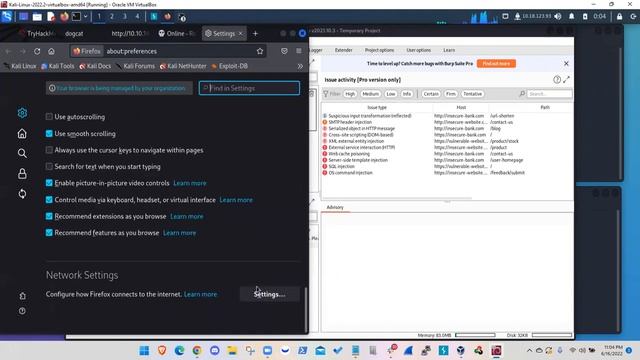Open the Pocket save icon

pyautogui.click(x=284, y=51)
